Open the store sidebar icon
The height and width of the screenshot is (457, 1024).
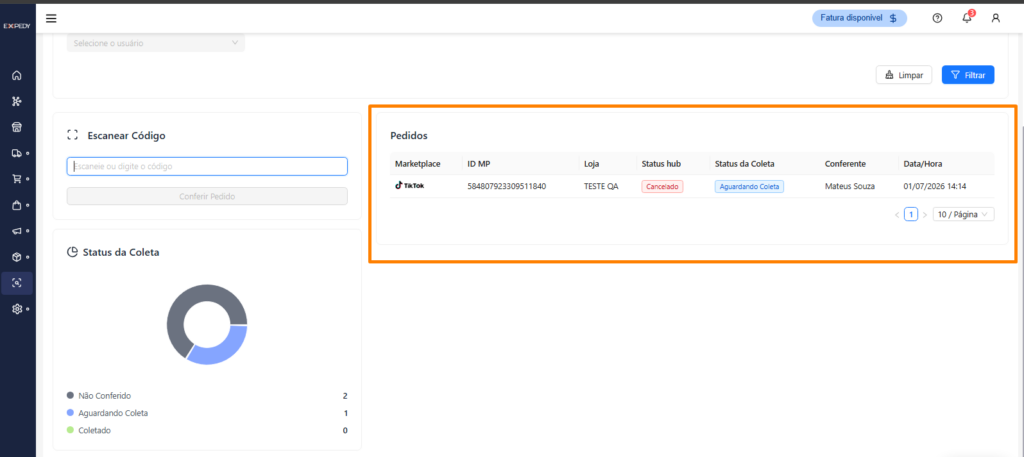17,127
